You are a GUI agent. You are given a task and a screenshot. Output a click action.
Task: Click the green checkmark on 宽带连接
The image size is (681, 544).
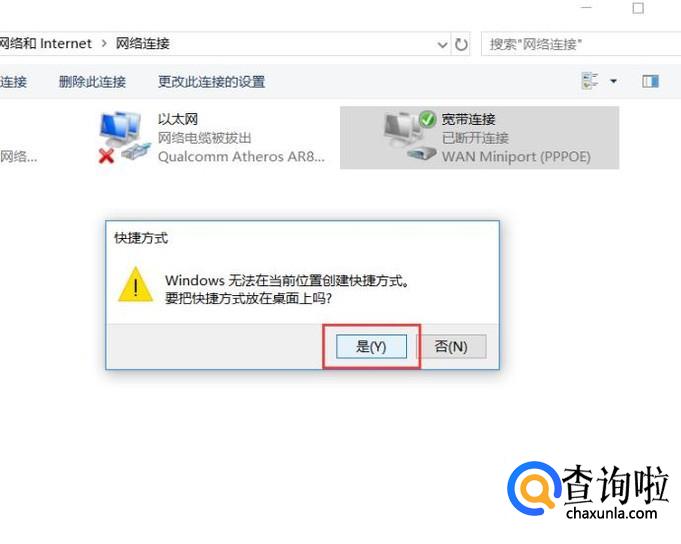click(x=427, y=119)
